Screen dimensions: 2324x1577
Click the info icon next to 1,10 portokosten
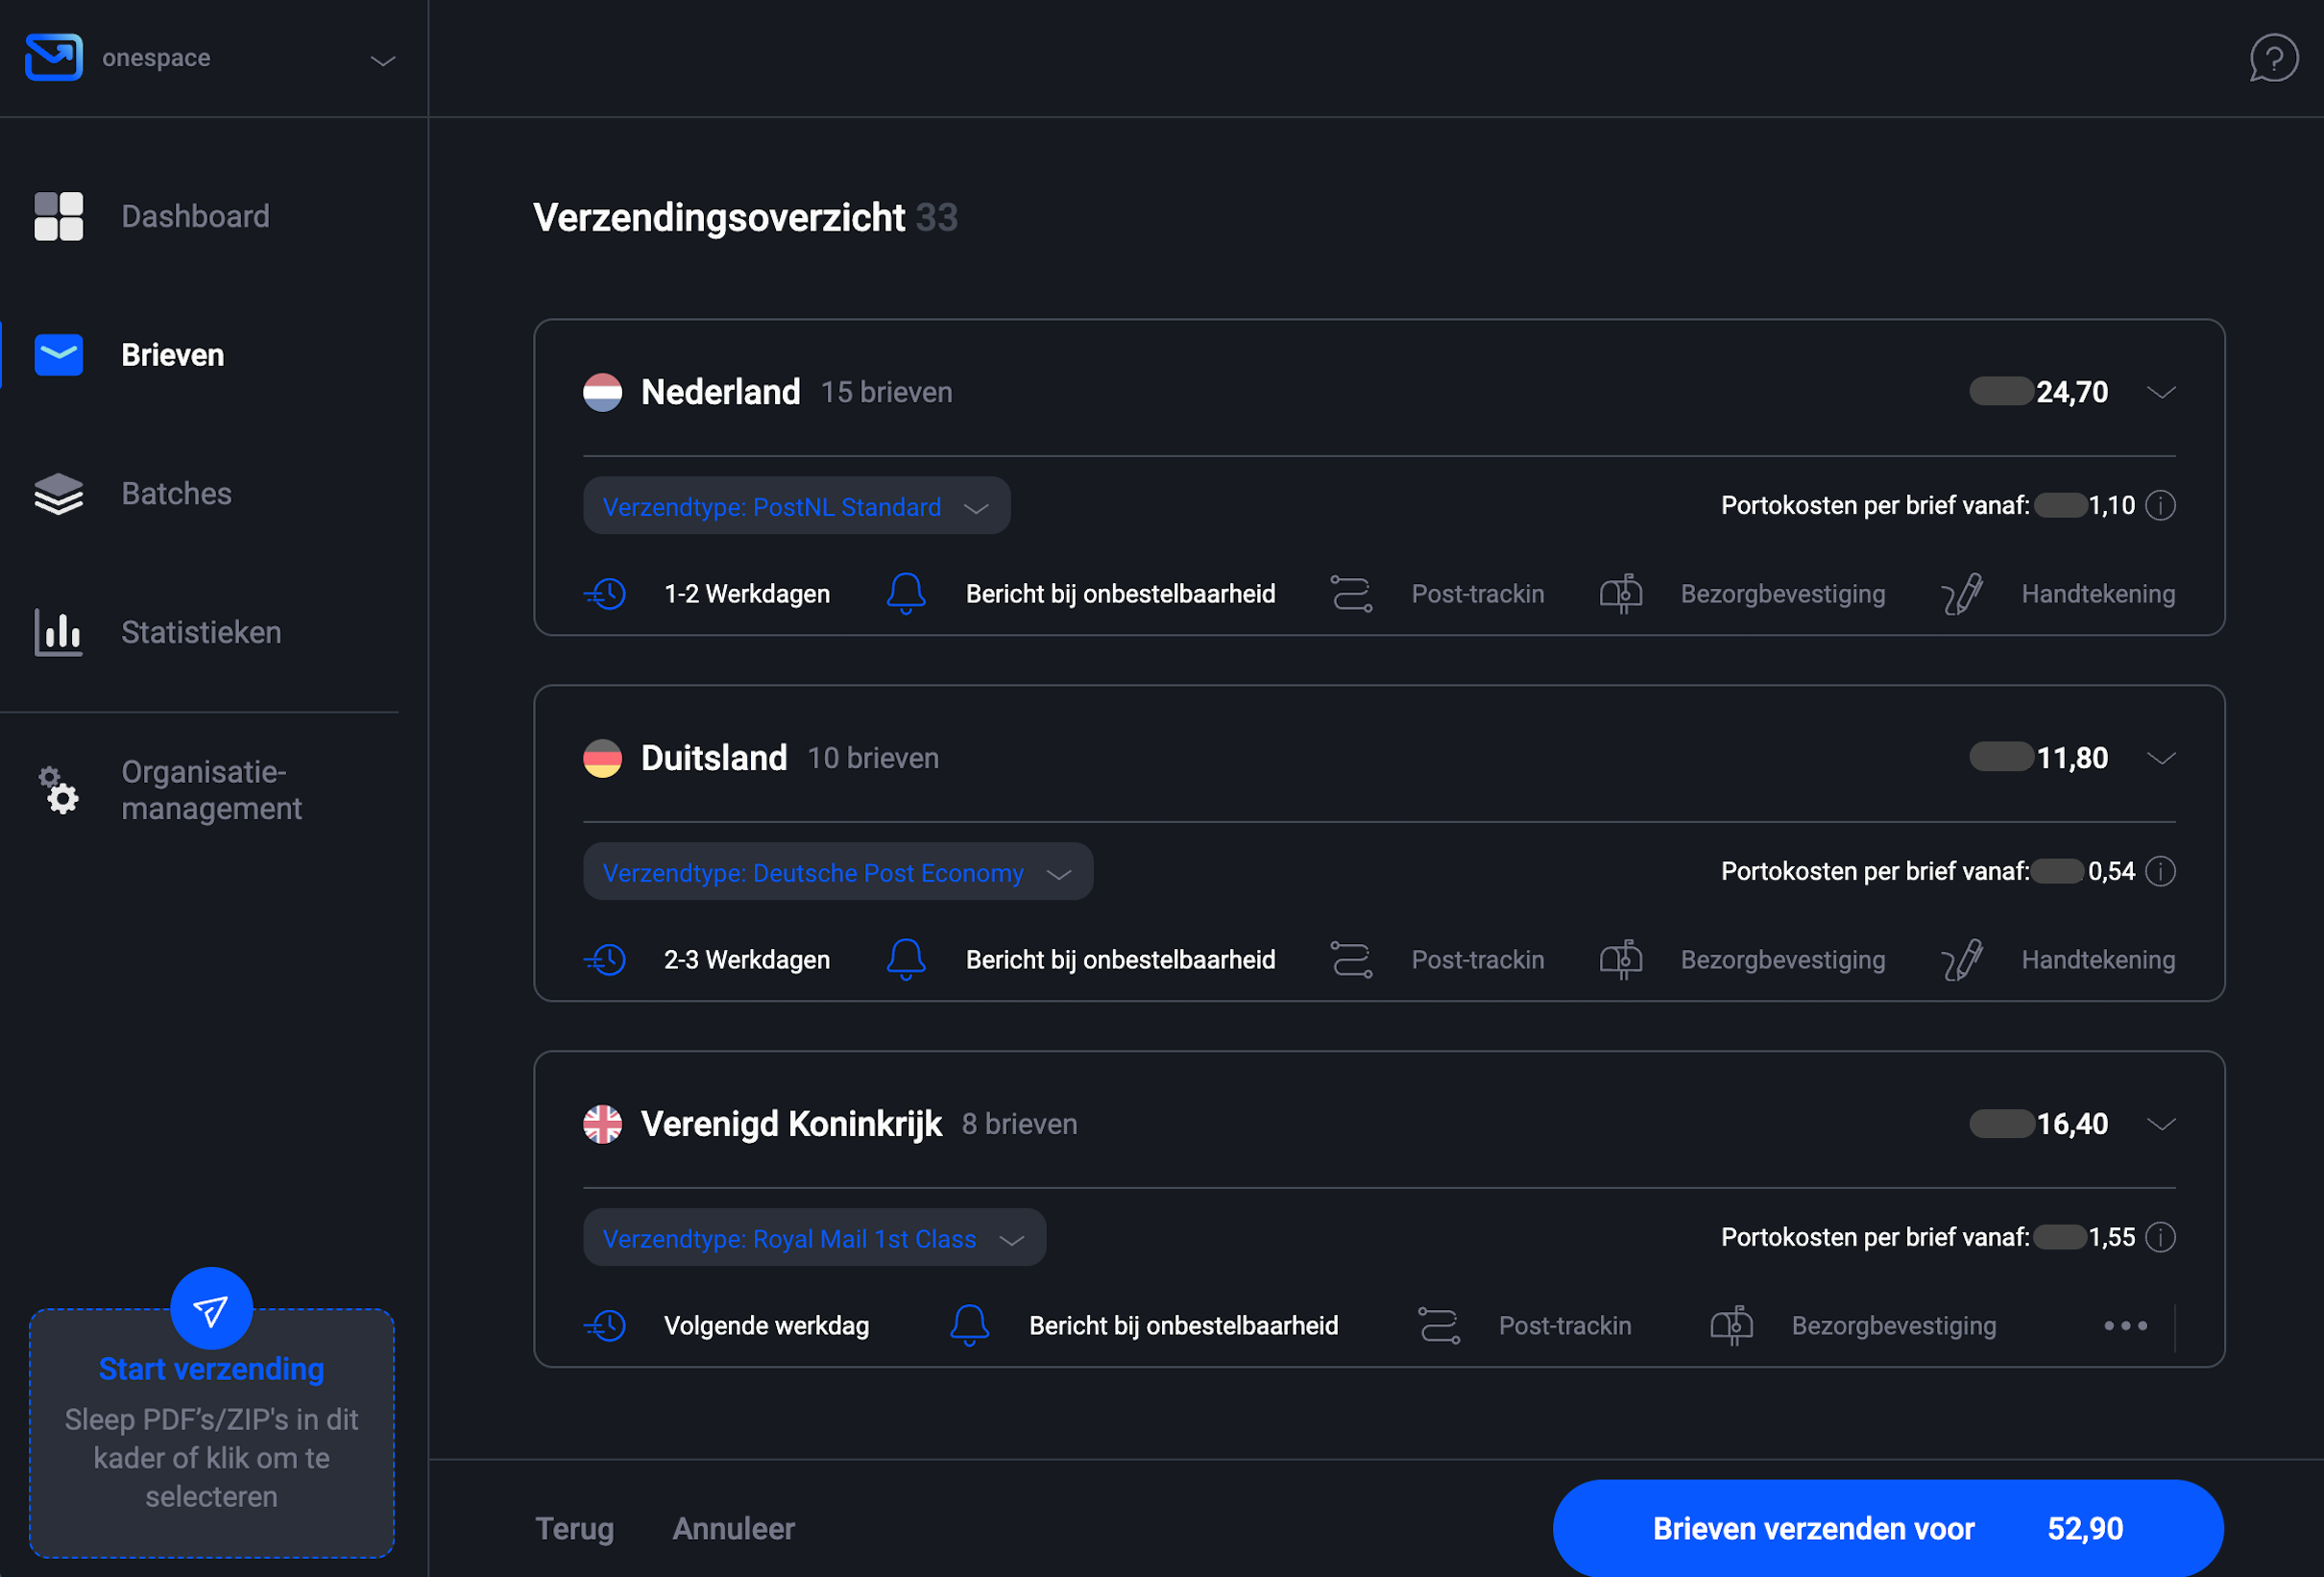2161,505
